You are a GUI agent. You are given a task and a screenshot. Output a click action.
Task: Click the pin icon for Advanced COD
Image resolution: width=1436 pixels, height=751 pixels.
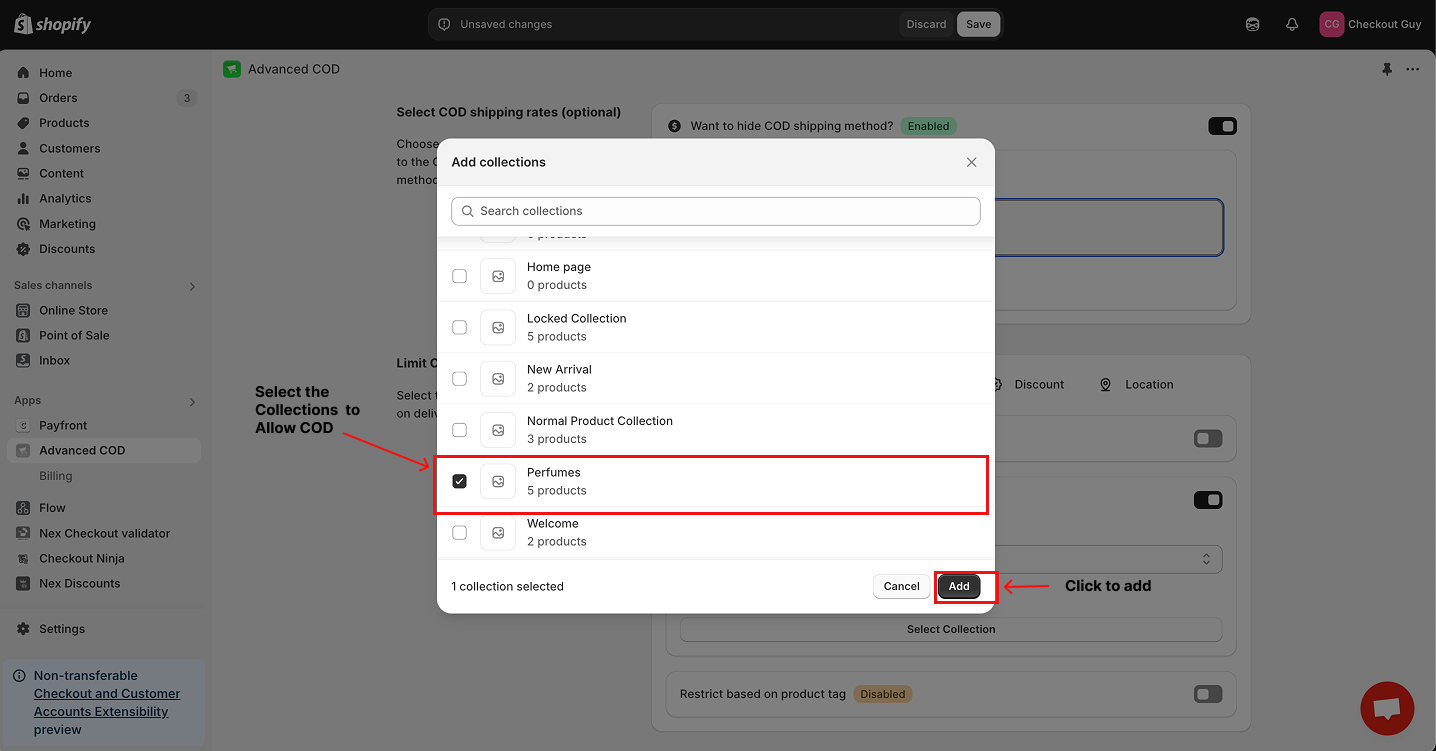point(1386,69)
